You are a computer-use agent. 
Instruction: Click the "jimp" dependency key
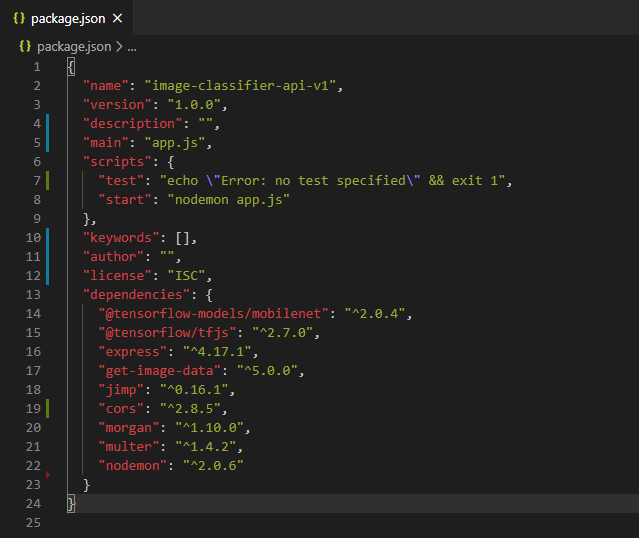pyautogui.click(x=121, y=390)
